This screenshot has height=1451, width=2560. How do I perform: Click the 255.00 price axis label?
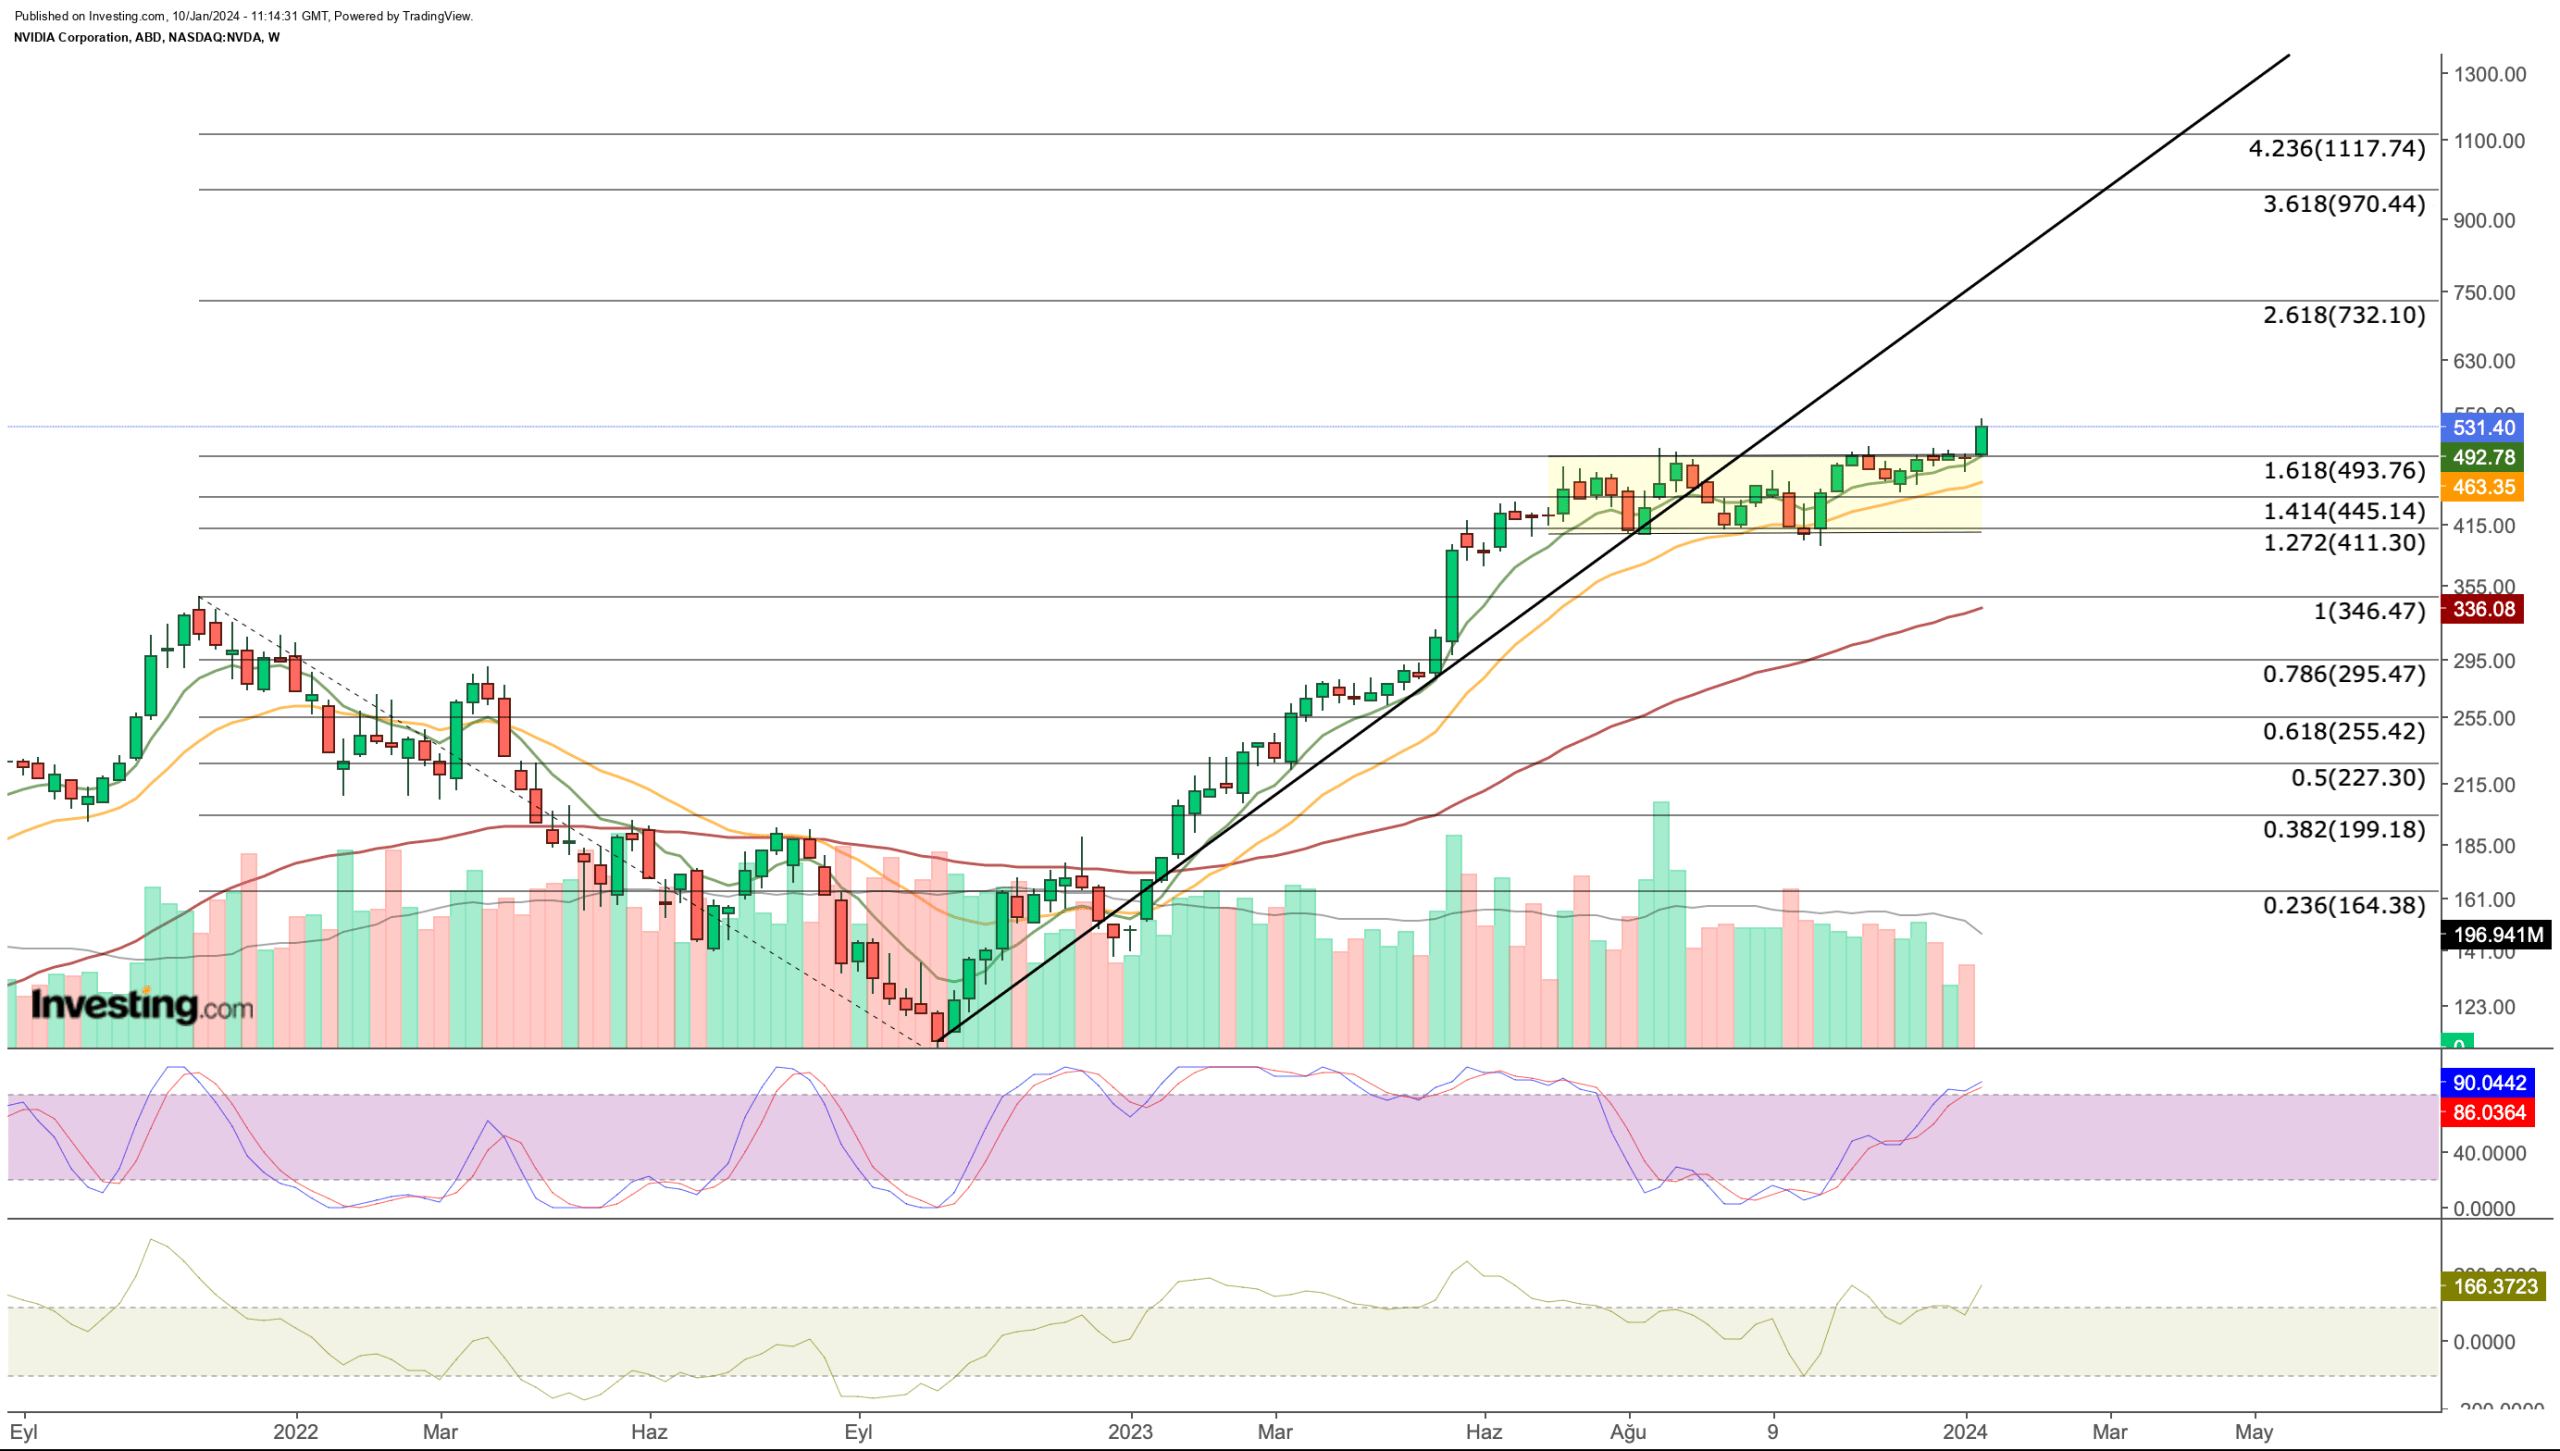[2484, 719]
